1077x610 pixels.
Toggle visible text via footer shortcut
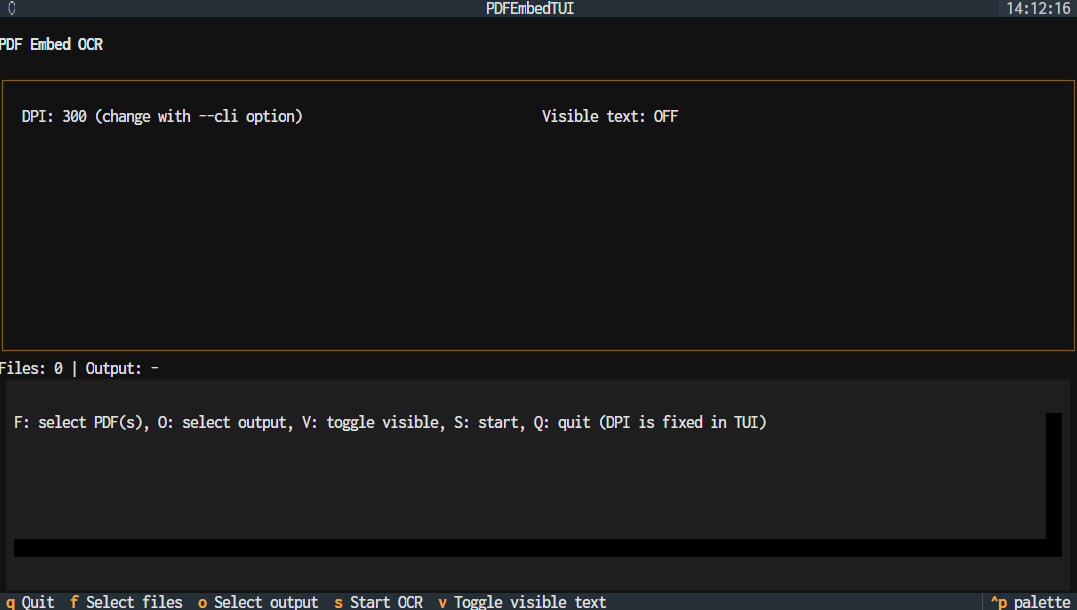click(x=522, y=602)
